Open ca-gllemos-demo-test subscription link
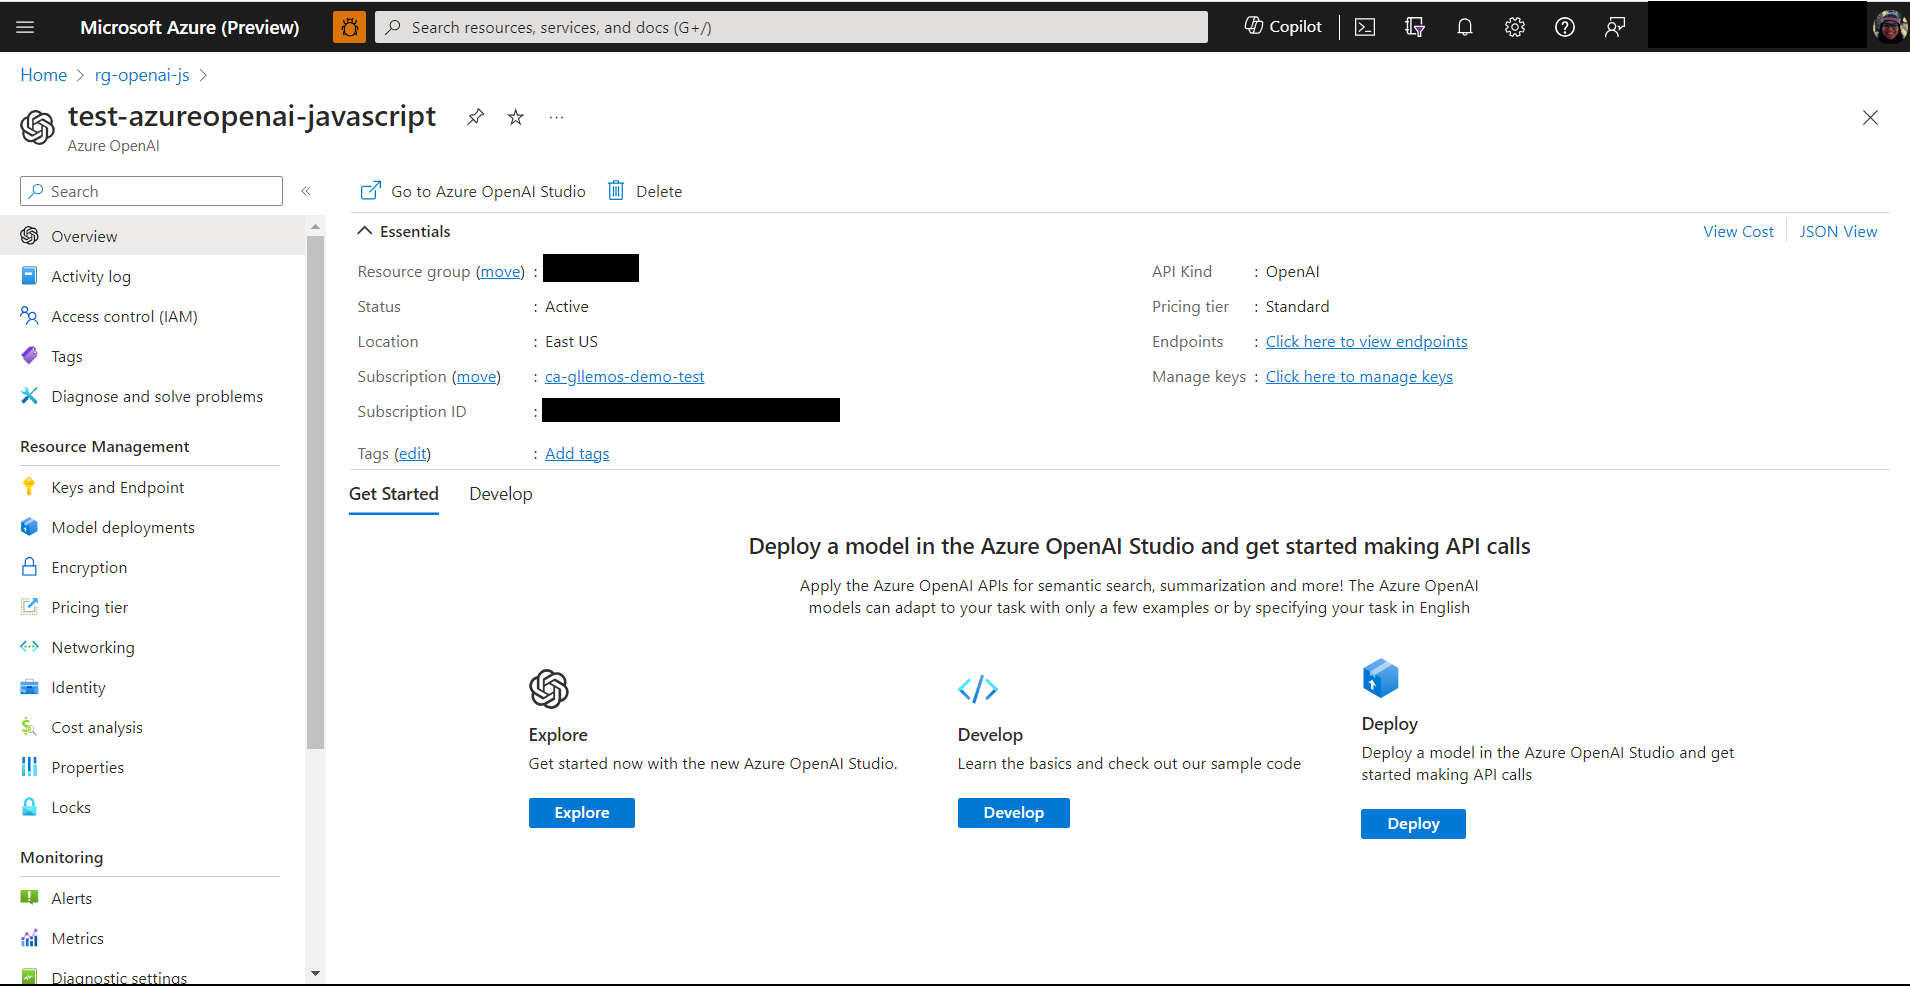Image resolution: width=1910 pixels, height=986 pixels. coord(624,377)
